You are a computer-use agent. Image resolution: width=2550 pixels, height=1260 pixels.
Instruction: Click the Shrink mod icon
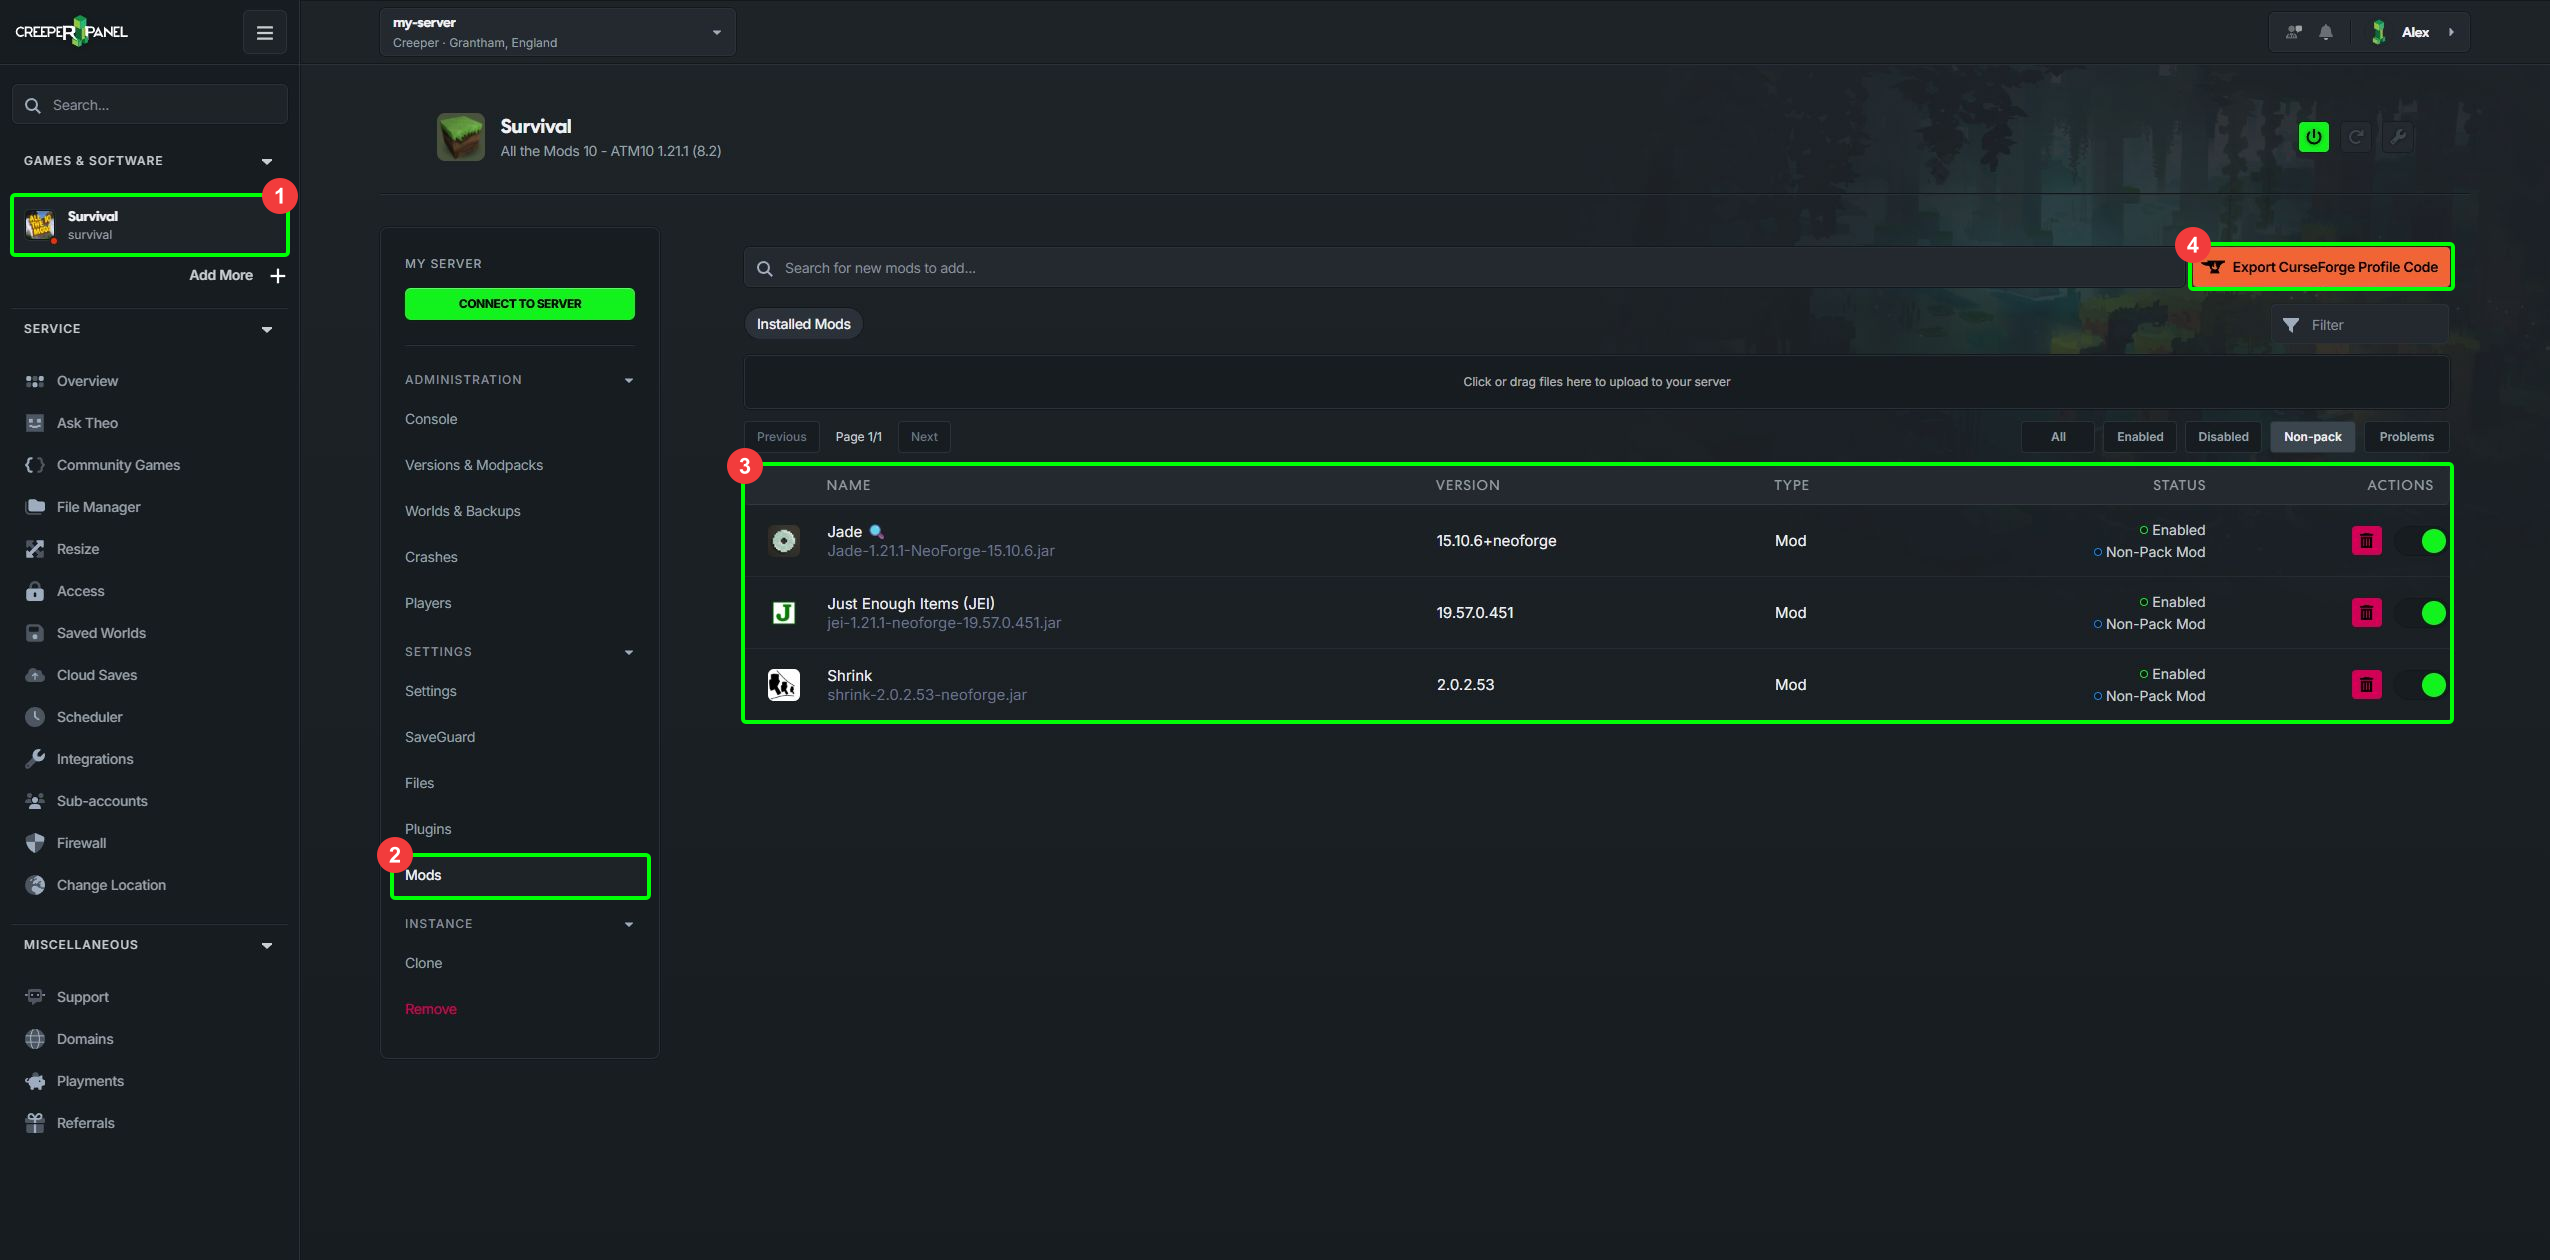coord(784,685)
